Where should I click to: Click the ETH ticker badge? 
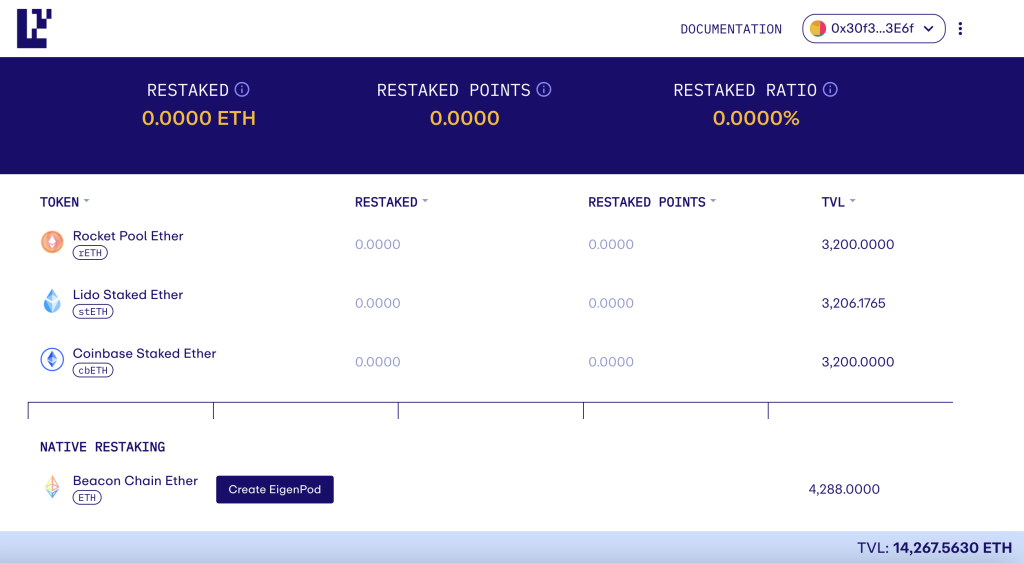(87, 498)
